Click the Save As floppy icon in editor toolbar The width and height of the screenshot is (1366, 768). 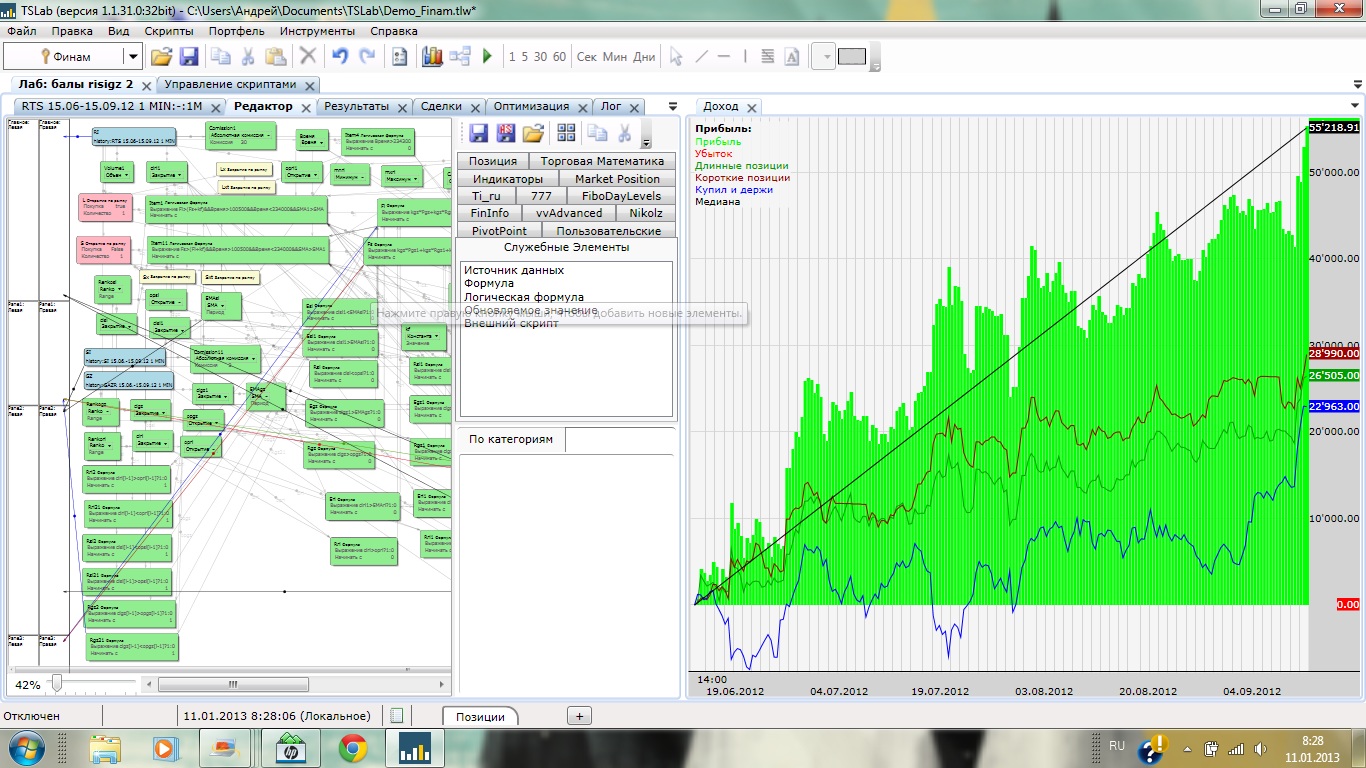pos(506,133)
